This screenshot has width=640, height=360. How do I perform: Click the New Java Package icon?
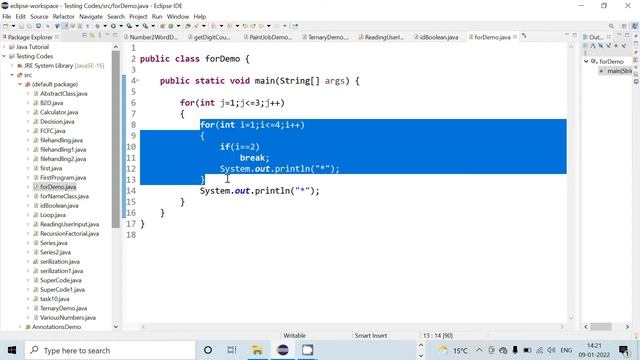162,26
